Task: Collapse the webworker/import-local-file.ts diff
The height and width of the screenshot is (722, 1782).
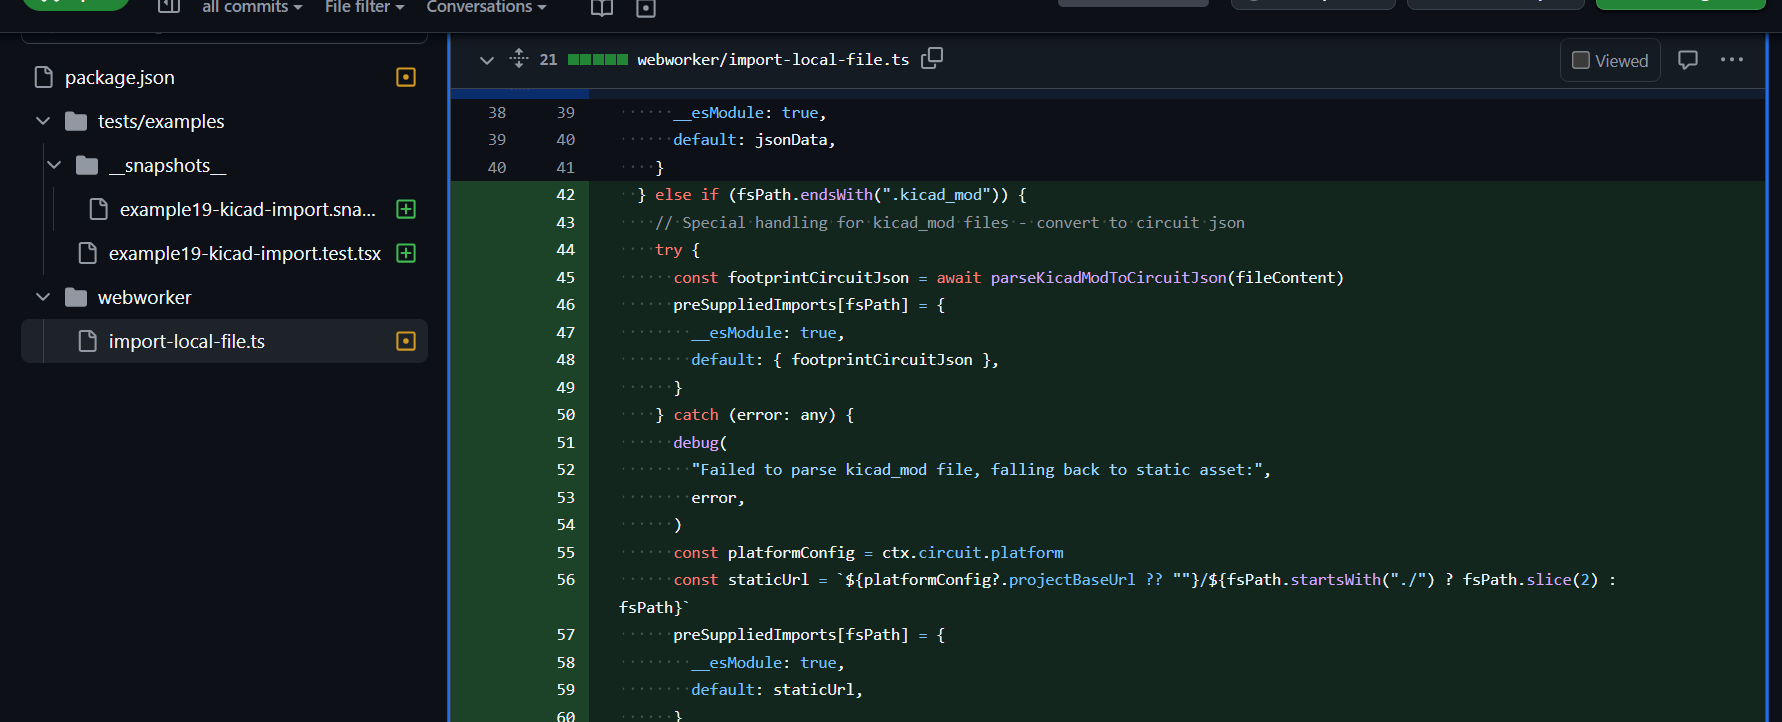Action: (x=487, y=60)
